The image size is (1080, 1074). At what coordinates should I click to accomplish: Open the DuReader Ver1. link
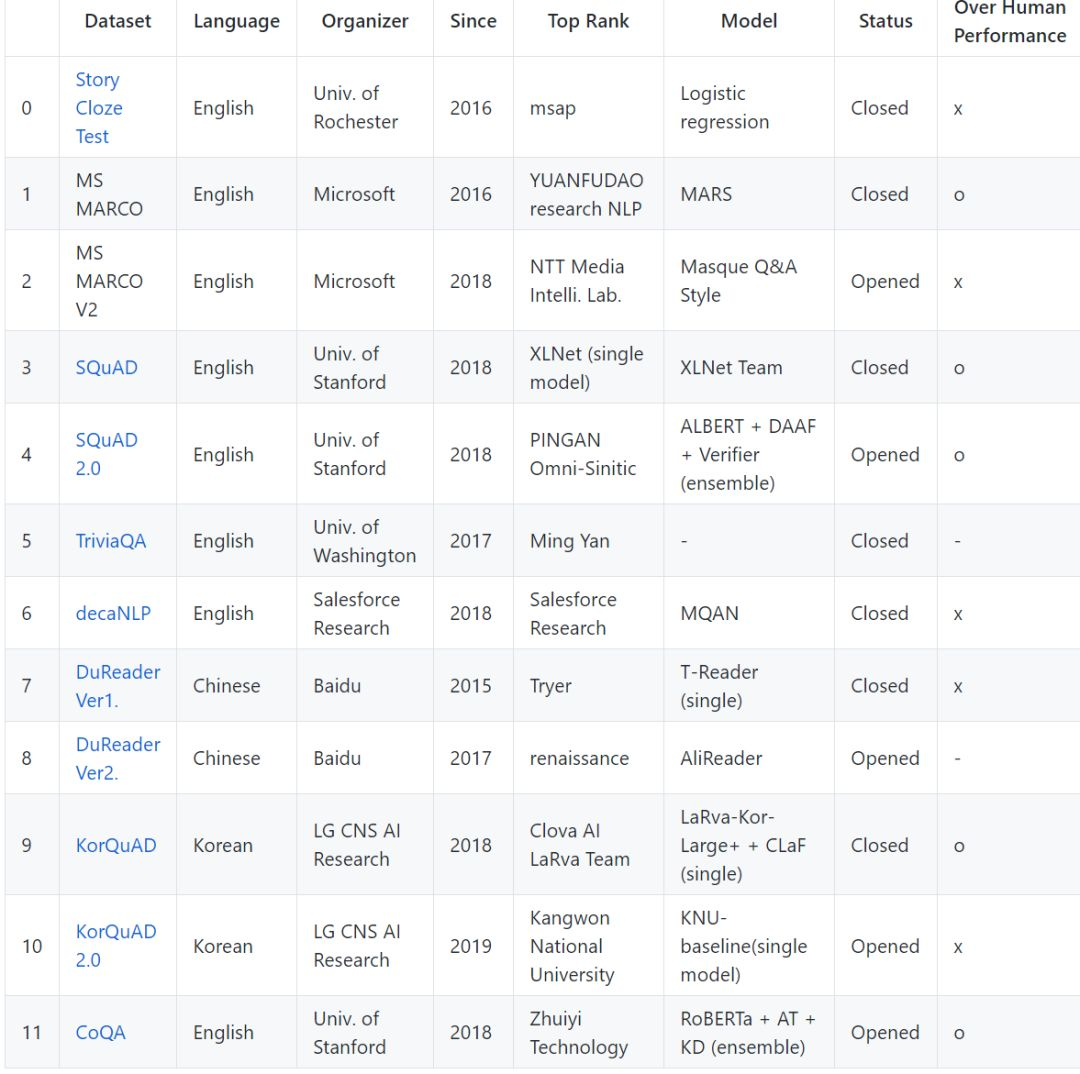(x=117, y=686)
